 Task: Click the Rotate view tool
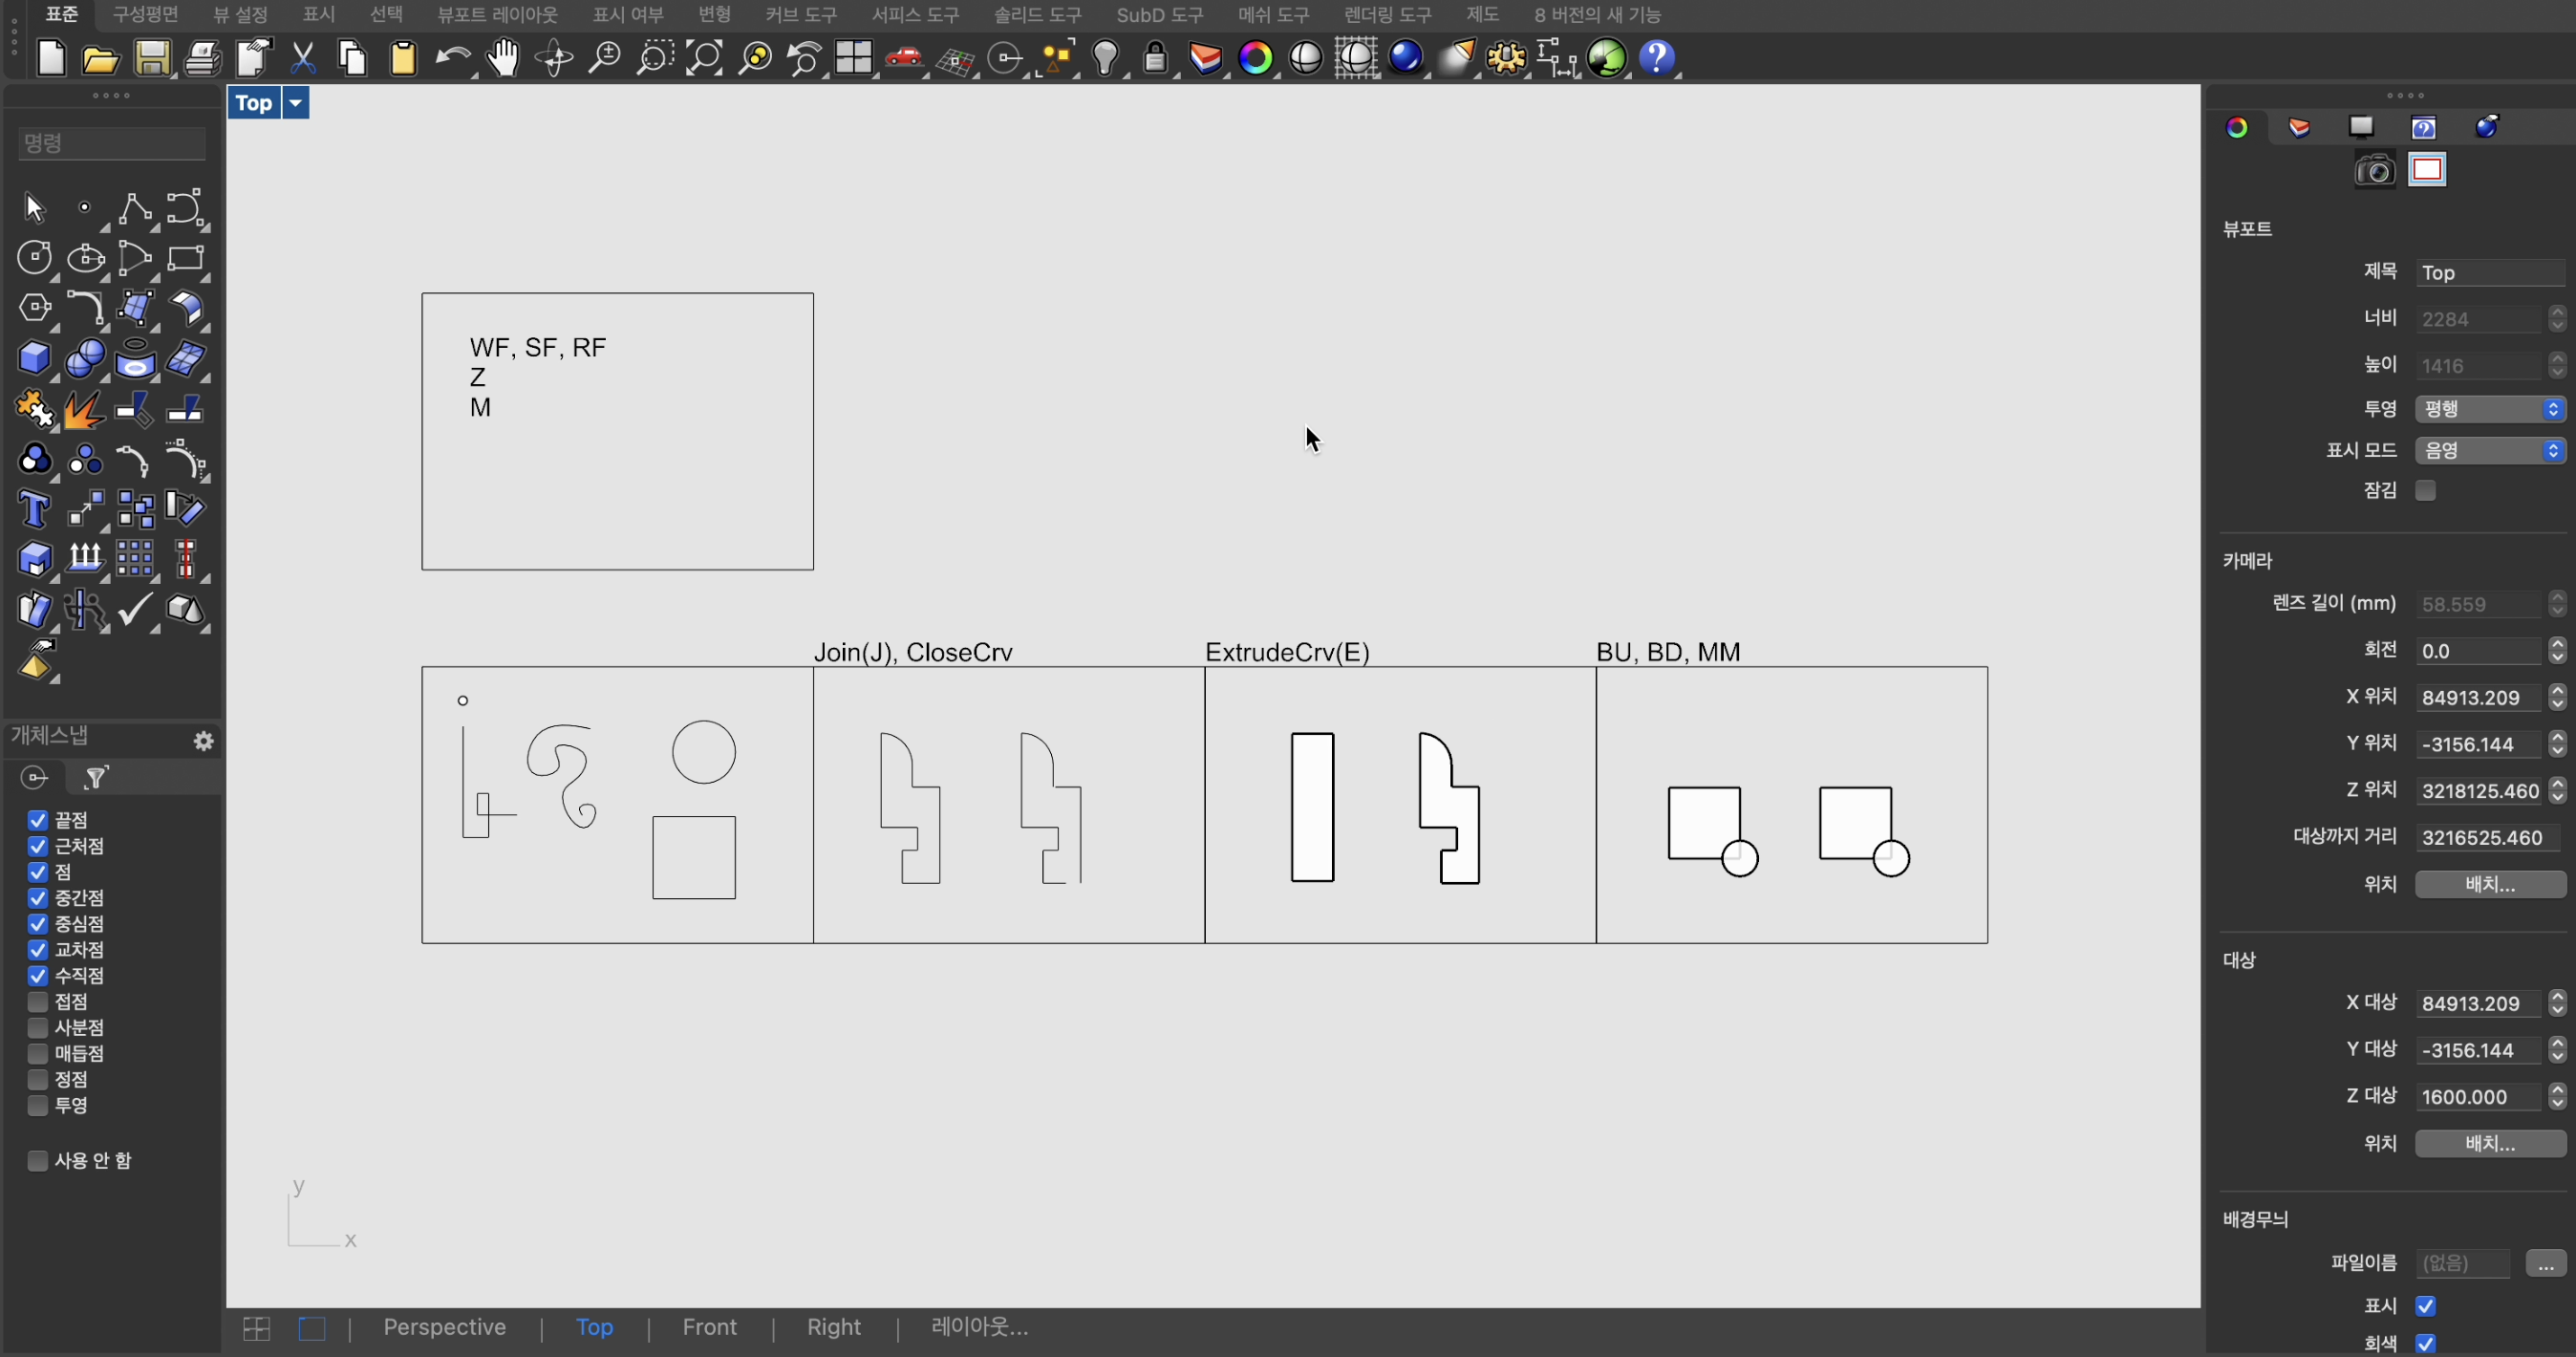point(555,56)
